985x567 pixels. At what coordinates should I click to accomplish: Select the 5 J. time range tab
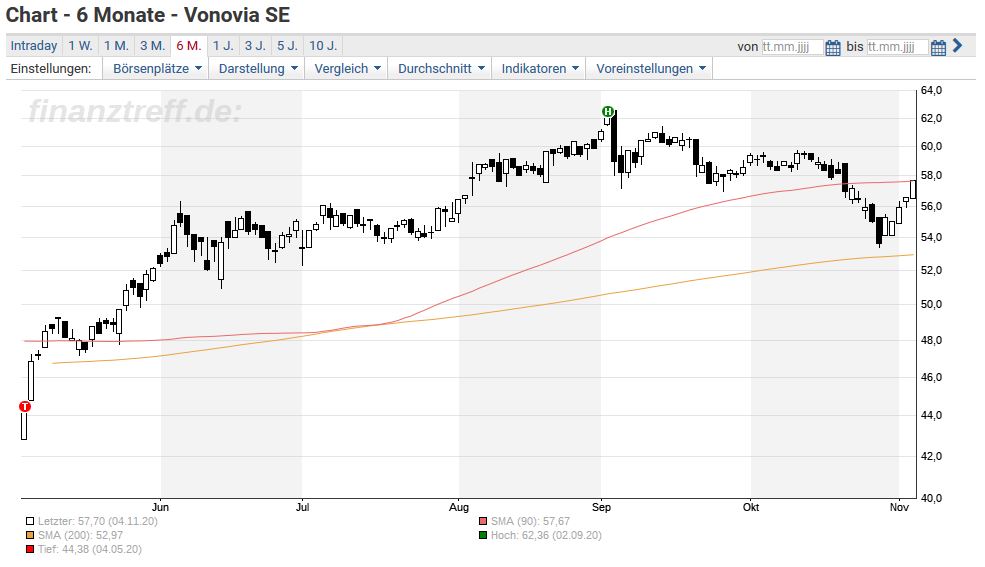click(x=288, y=46)
